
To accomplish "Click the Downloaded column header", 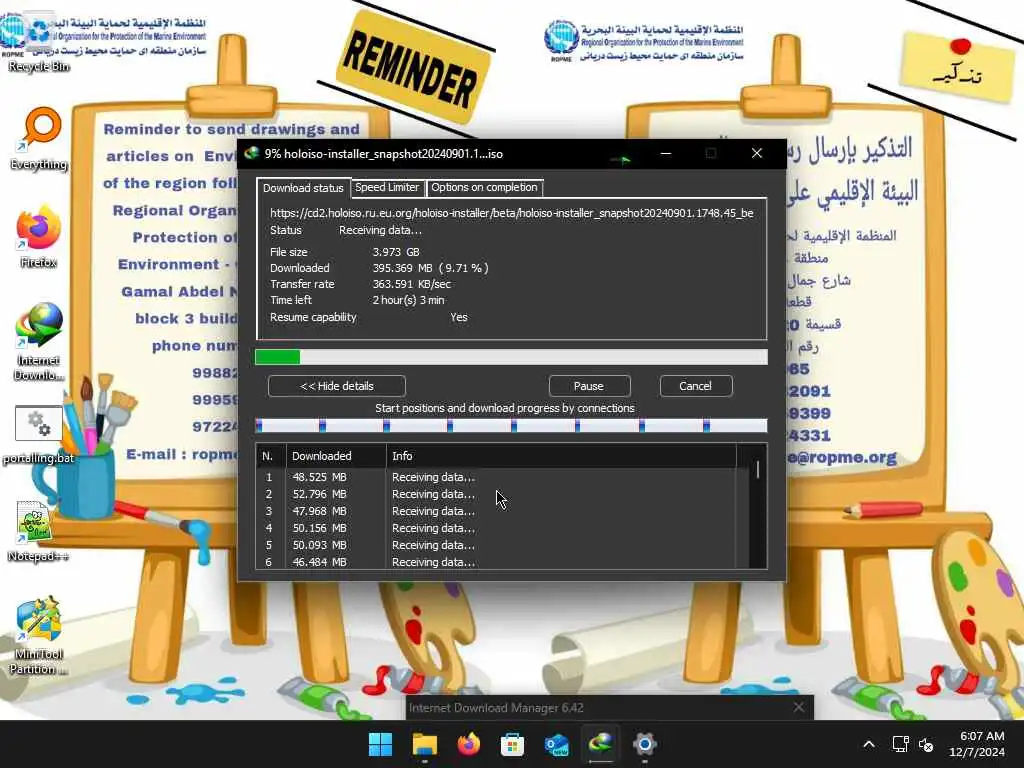I will click(x=336, y=456).
